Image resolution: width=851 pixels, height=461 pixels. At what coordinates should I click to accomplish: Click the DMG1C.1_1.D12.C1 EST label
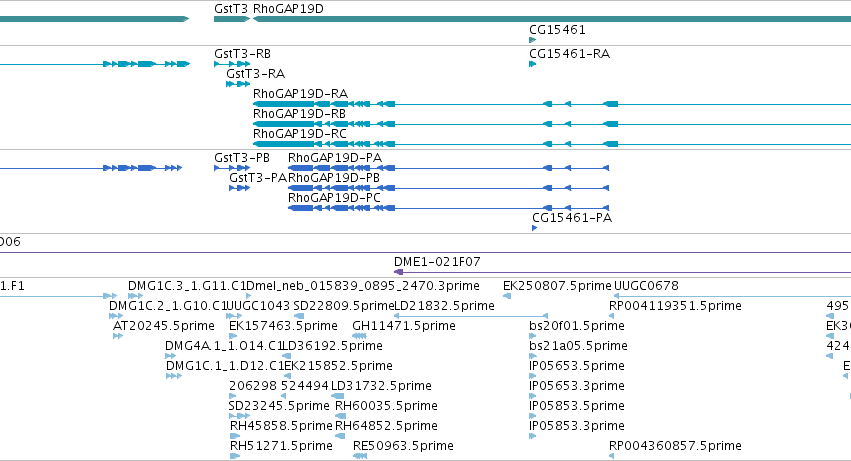click(x=225, y=366)
